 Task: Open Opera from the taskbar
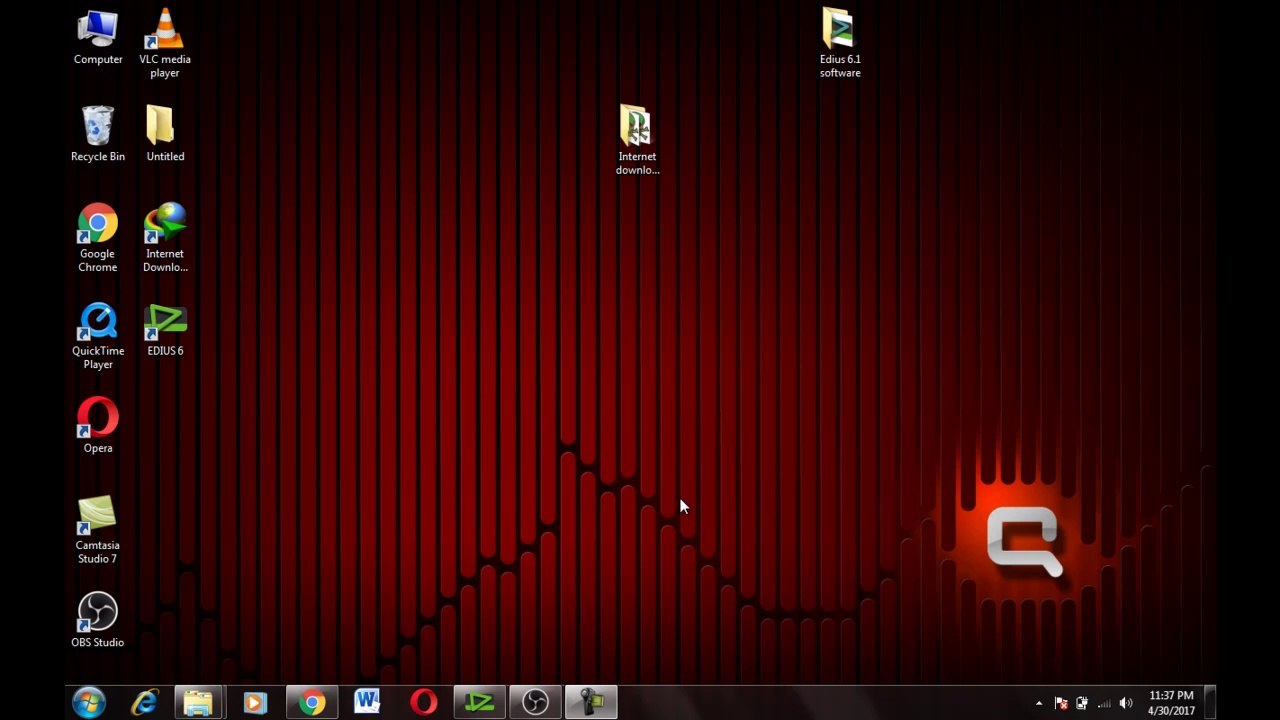tap(423, 703)
